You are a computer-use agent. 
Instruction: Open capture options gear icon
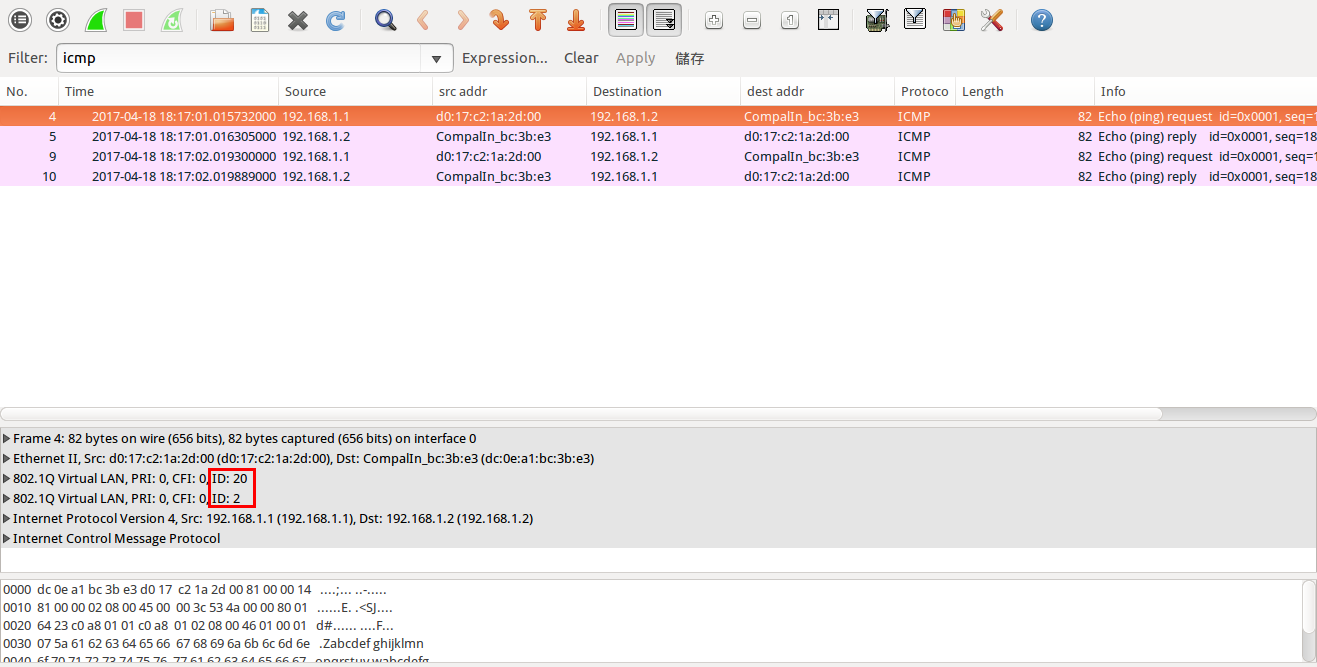click(x=58, y=20)
